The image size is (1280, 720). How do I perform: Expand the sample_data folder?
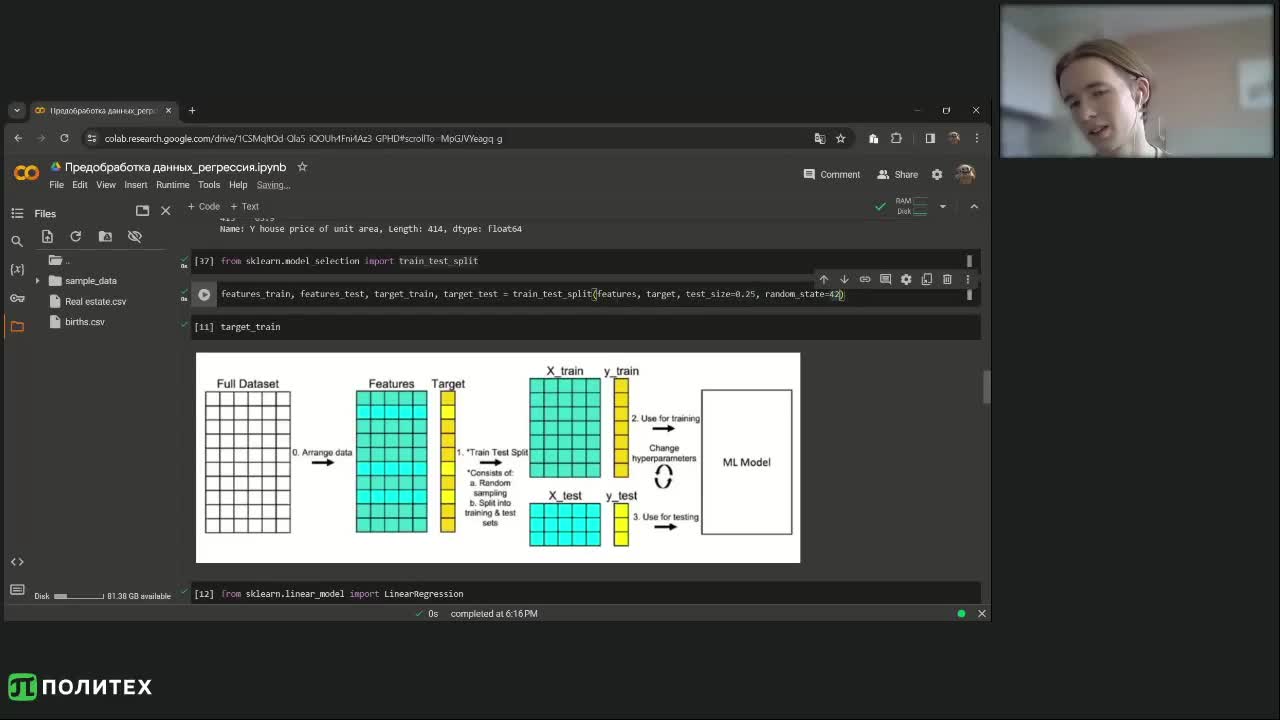point(38,281)
